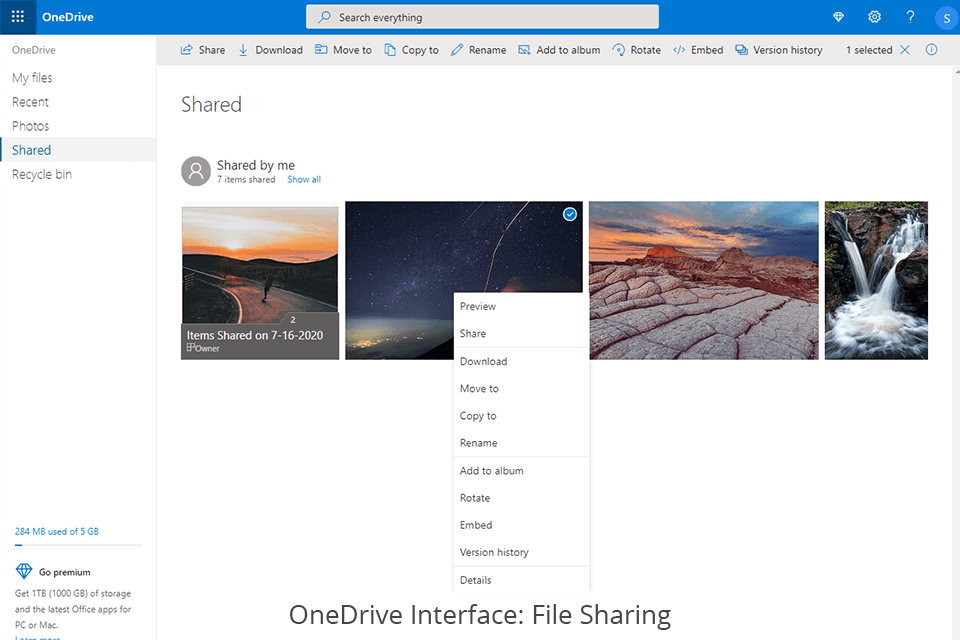Viewport: 960px width, 640px height.
Task: Open the account profile menu
Action: [x=946, y=17]
